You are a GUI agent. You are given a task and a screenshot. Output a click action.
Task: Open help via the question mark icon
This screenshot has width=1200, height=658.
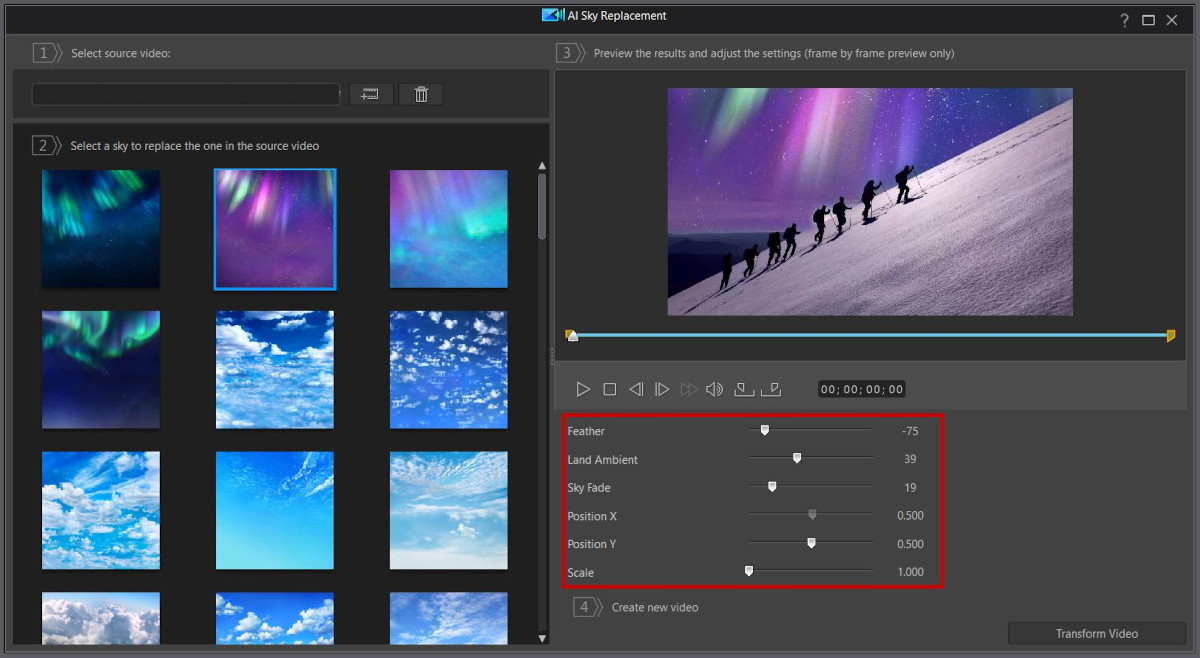[x=1124, y=19]
